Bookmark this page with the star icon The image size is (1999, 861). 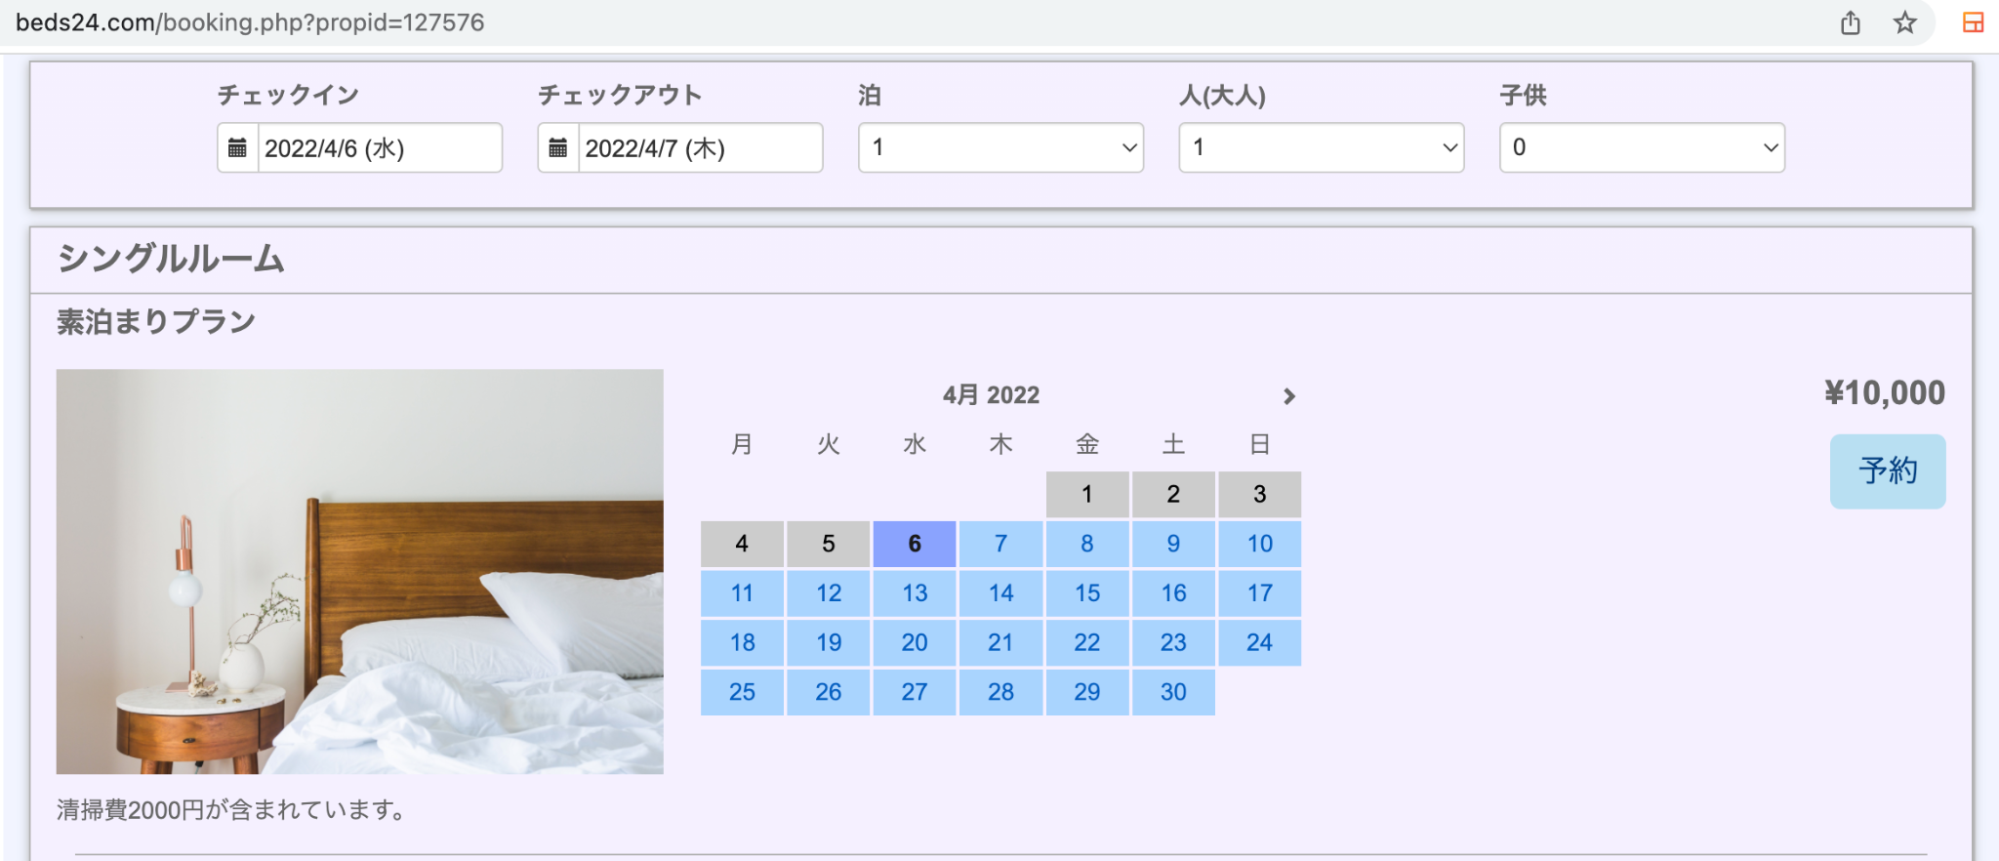pyautogui.click(x=1904, y=23)
